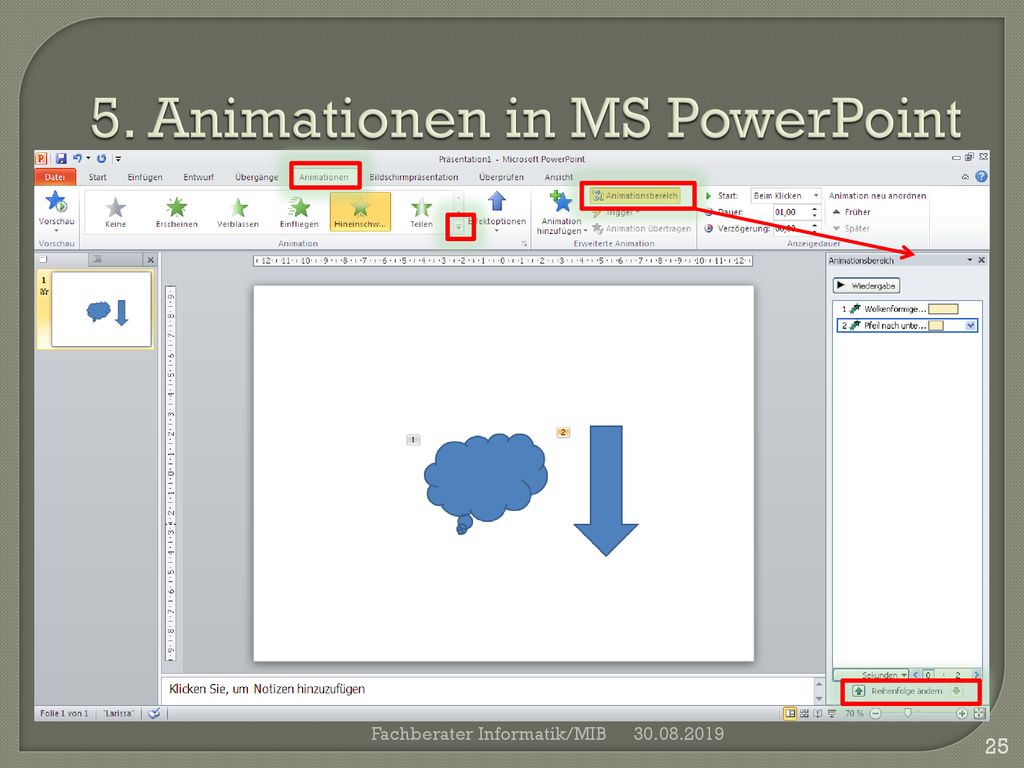Select the blue cloud shape on slide
The height and width of the screenshot is (768, 1024).
[485, 481]
